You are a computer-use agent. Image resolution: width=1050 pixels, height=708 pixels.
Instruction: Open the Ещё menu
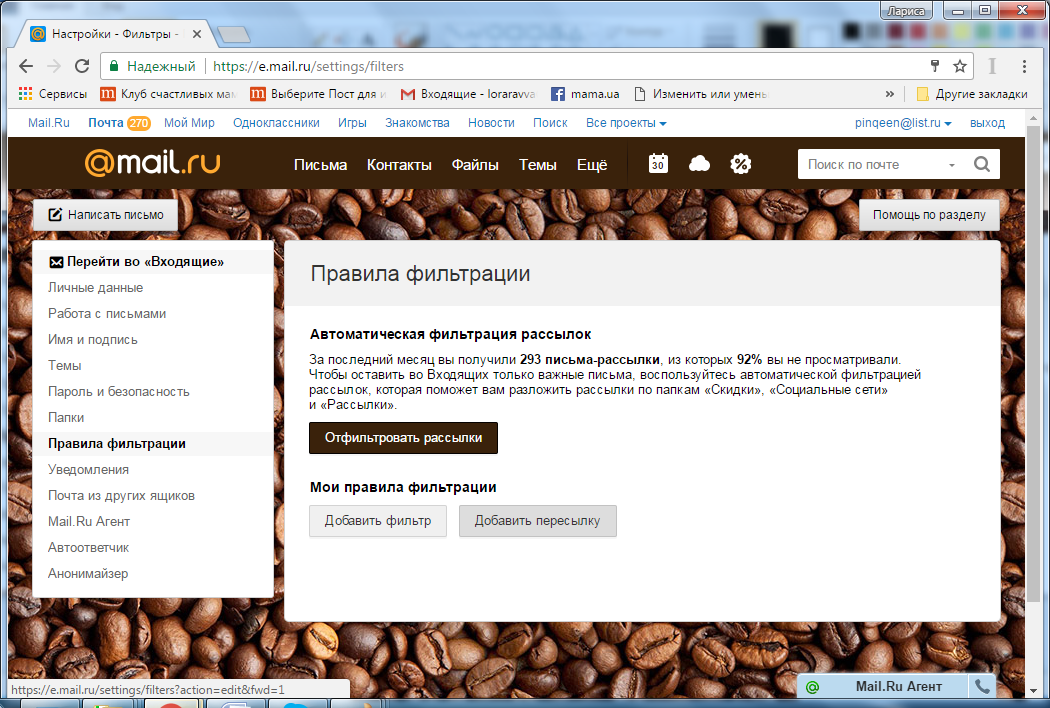[592, 165]
